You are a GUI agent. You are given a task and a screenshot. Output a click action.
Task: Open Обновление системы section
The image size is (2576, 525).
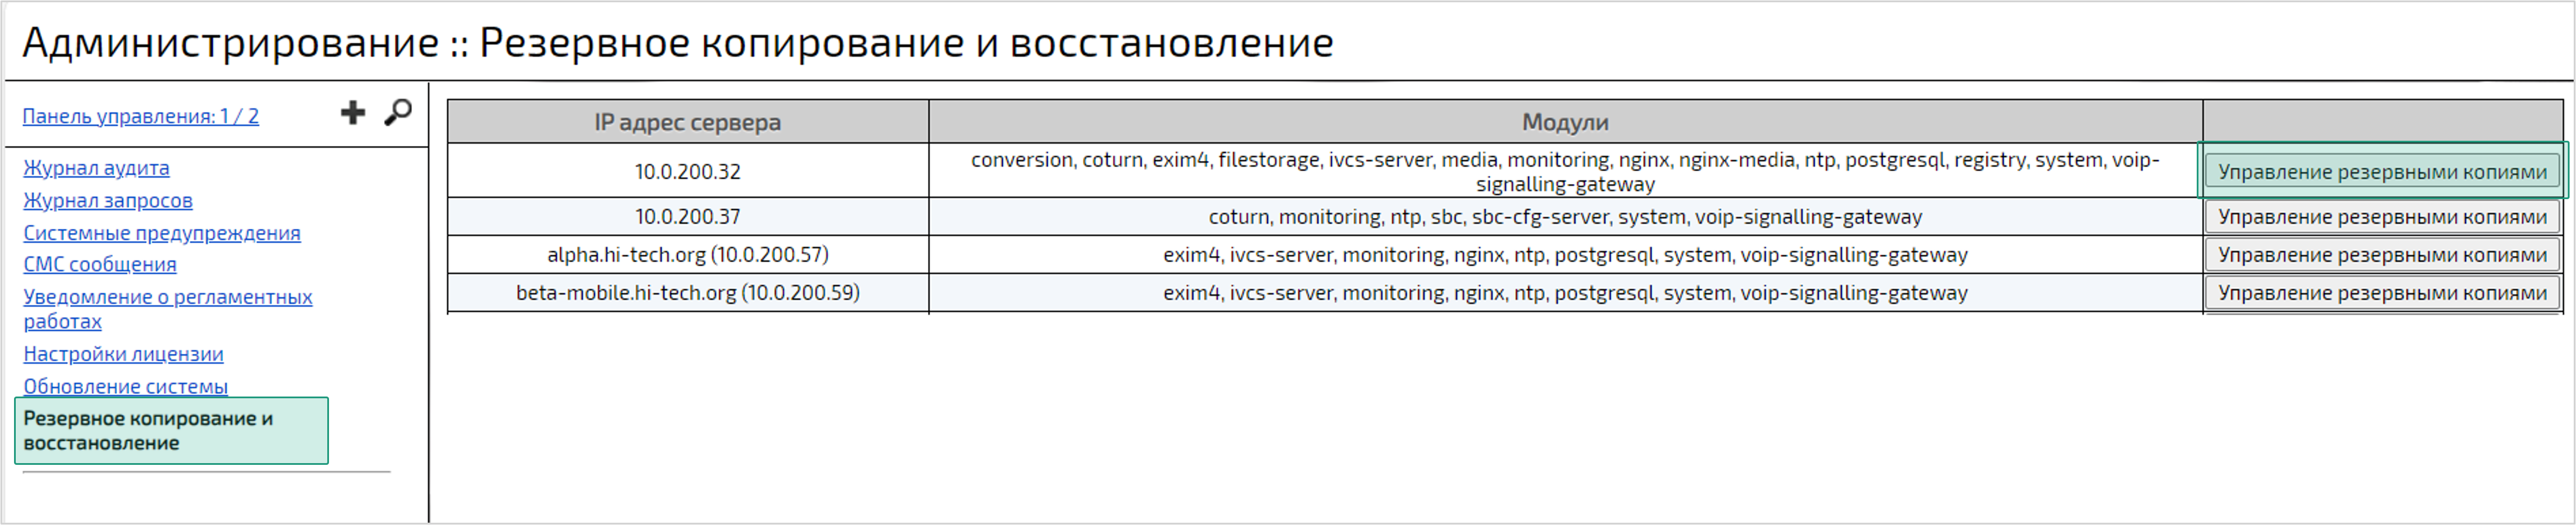pos(126,386)
